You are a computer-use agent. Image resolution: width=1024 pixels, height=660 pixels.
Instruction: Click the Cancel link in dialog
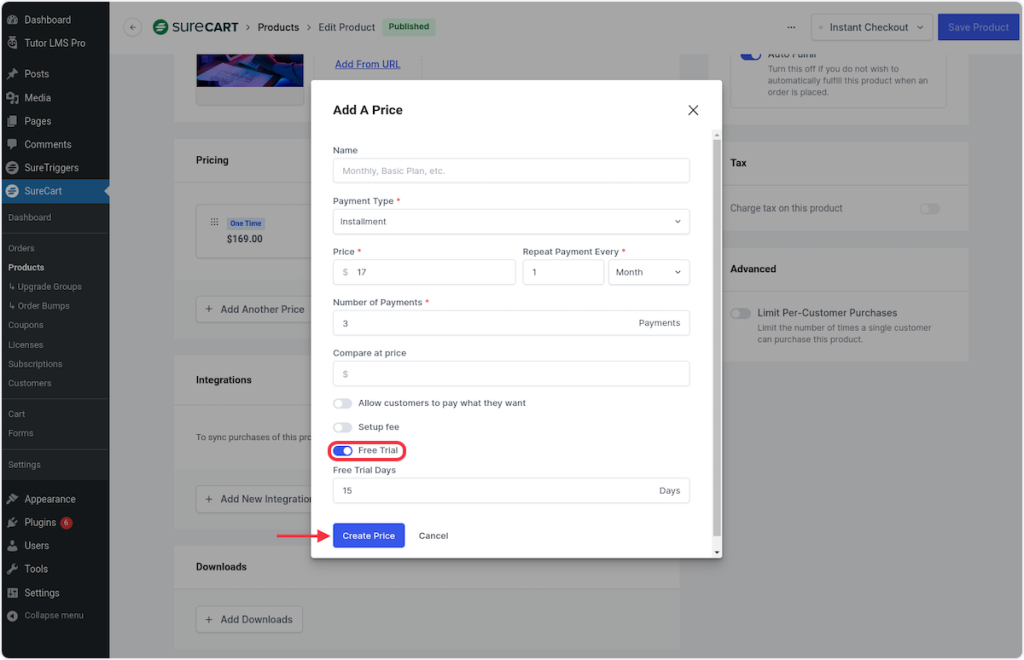[433, 536]
